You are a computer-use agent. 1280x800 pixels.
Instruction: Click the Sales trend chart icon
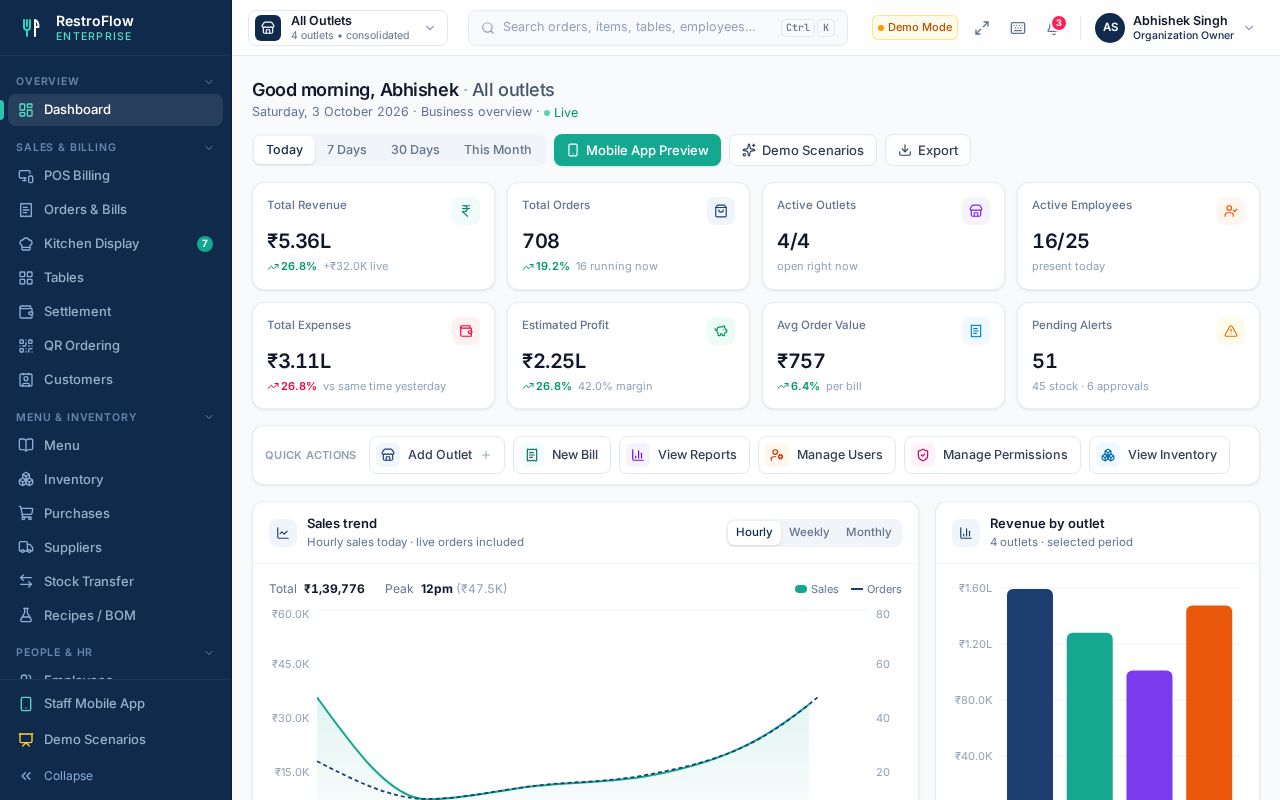point(283,533)
